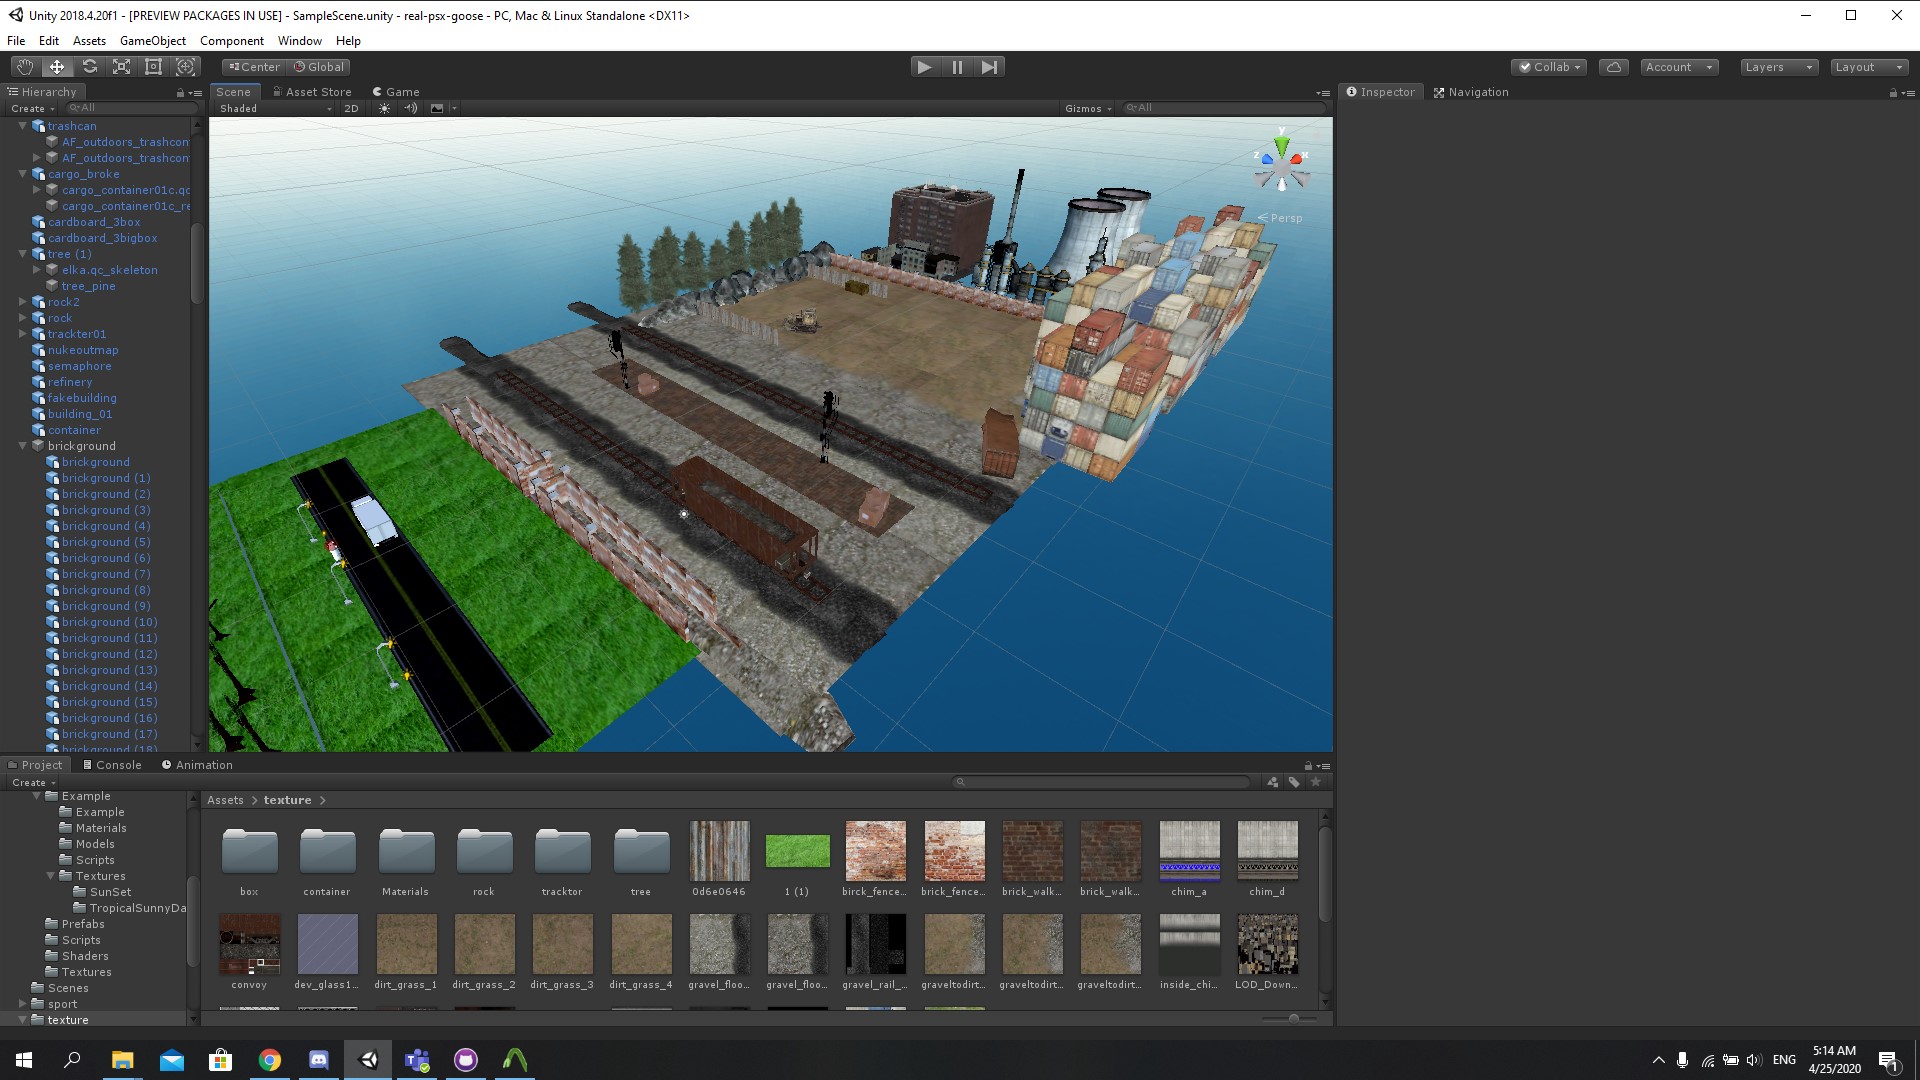Toggle scene lighting sun icon
The height and width of the screenshot is (1080, 1920).
click(x=384, y=108)
